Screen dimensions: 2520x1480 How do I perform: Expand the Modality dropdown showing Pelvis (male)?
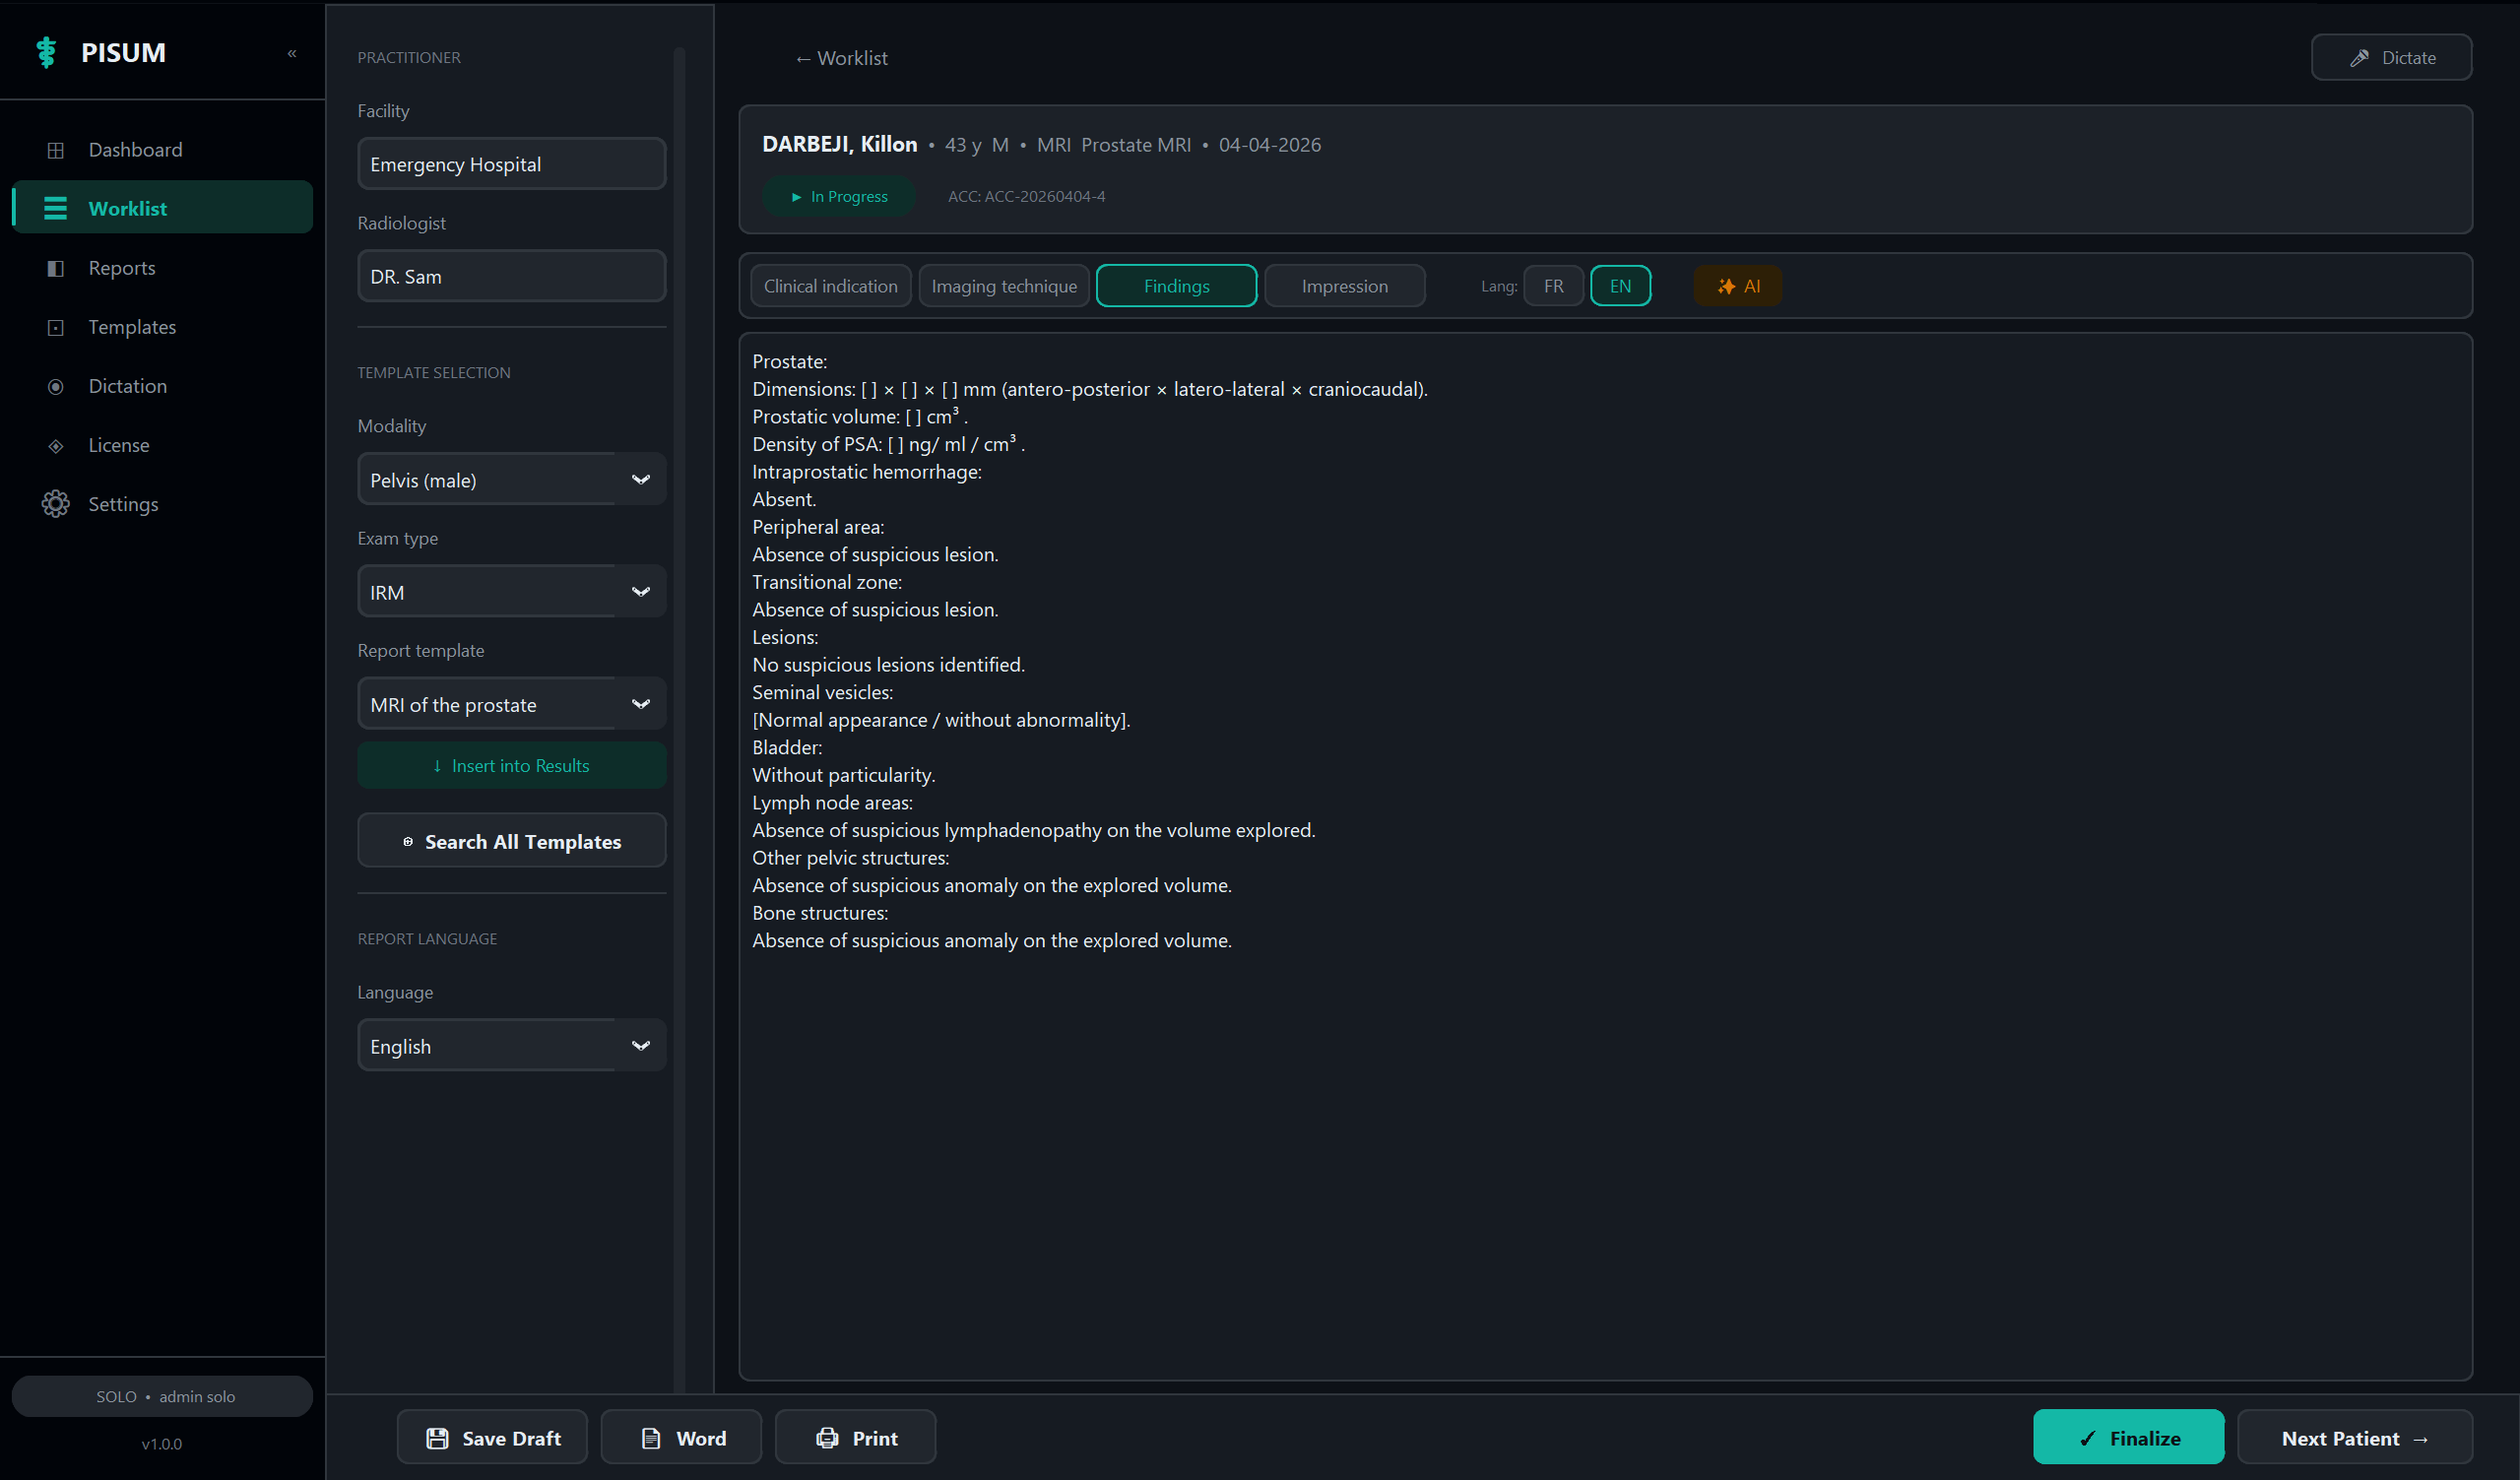[511, 480]
